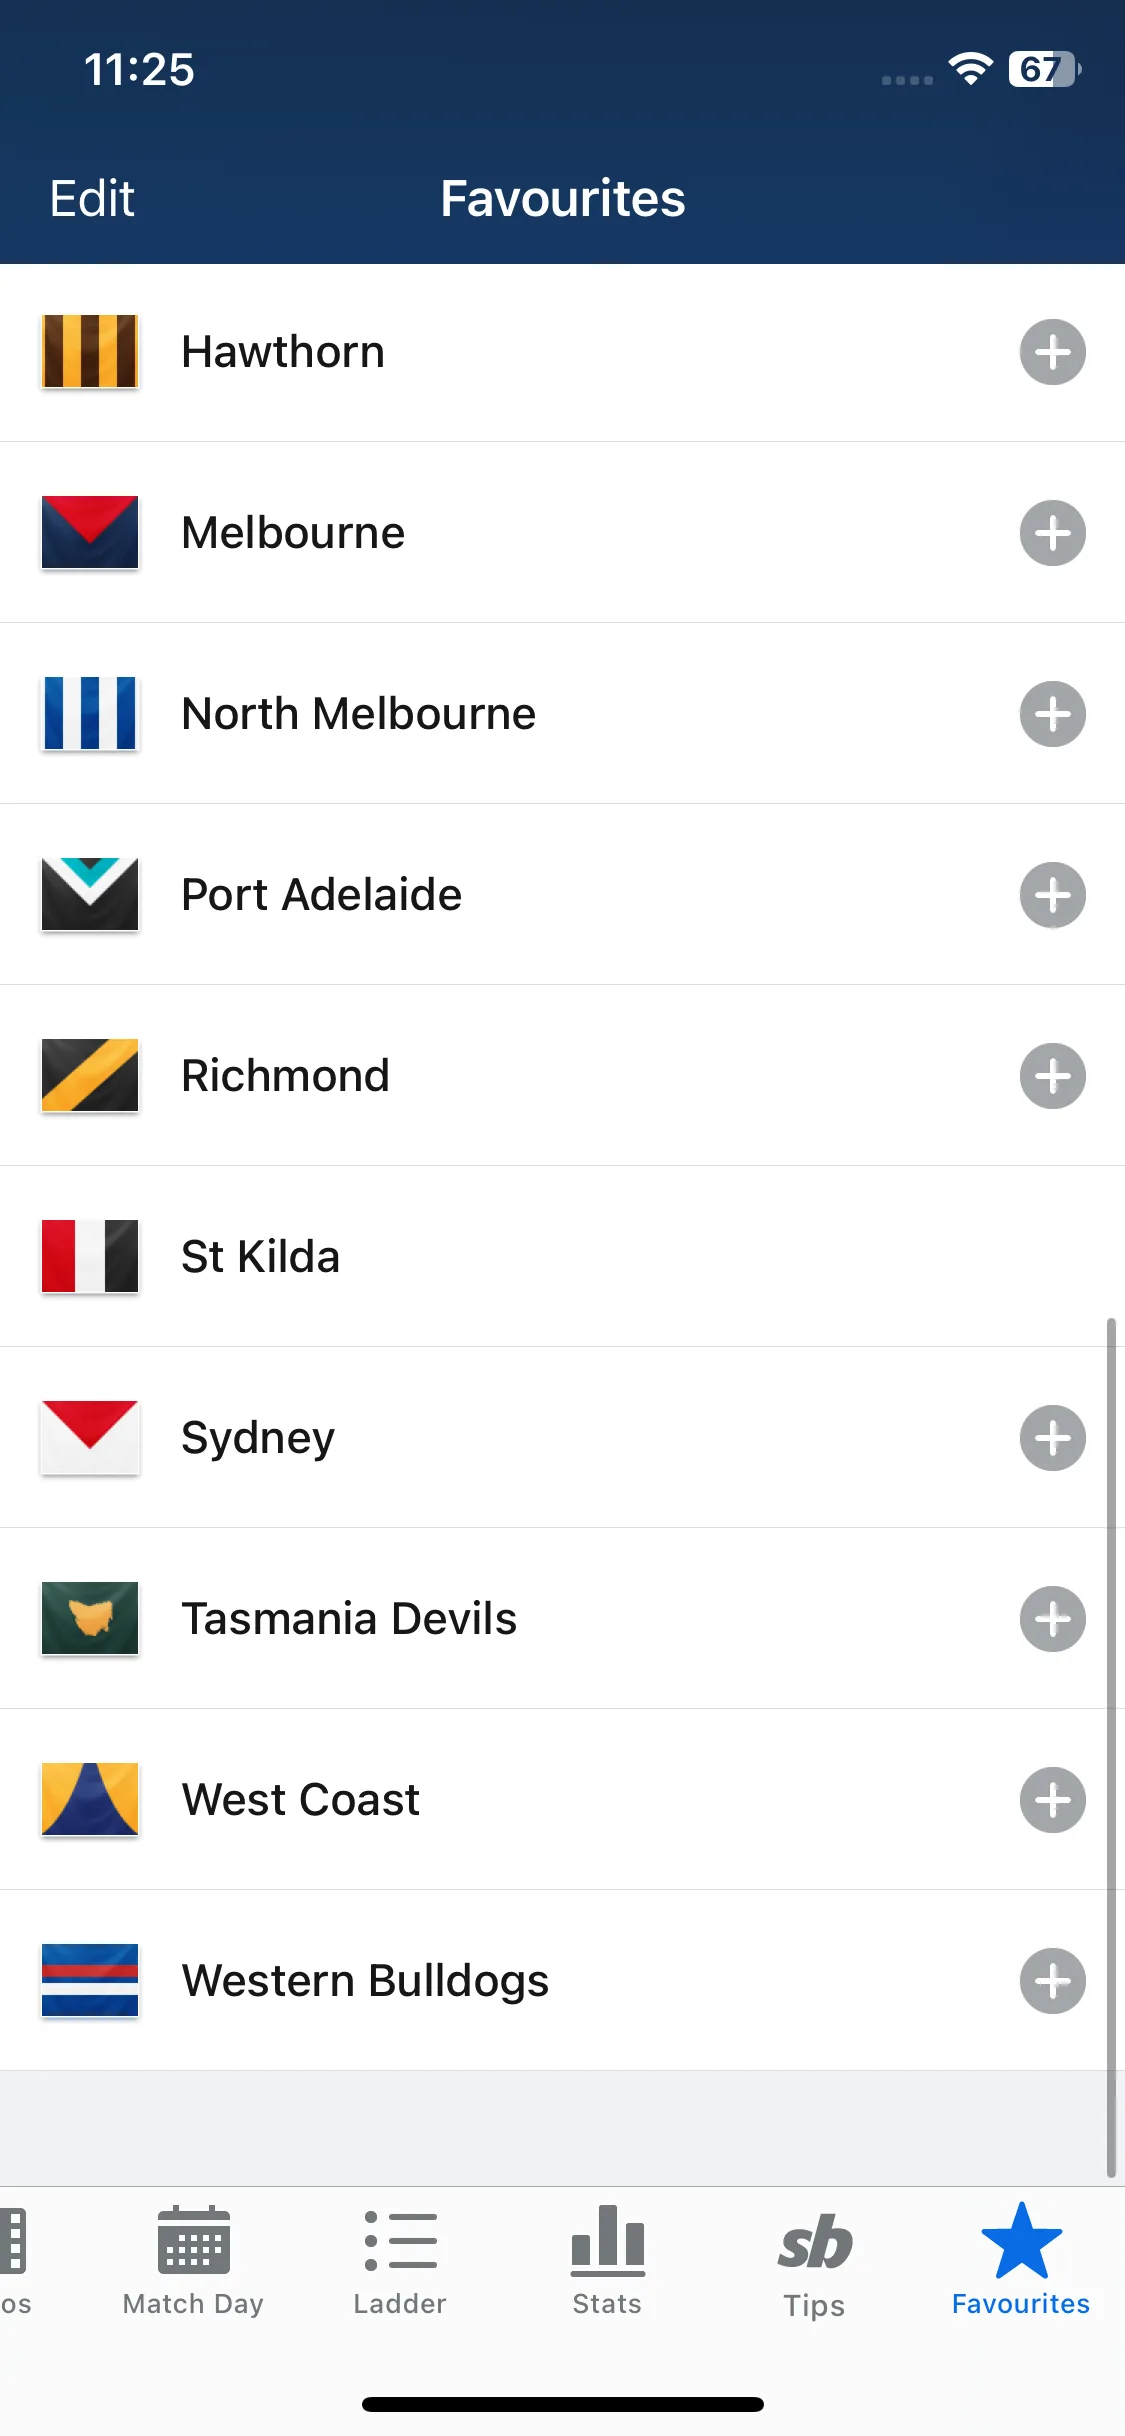Add North Melbourne using its plus icon
This screenshot has width=1125, height=2436.
click(1052, 714)
